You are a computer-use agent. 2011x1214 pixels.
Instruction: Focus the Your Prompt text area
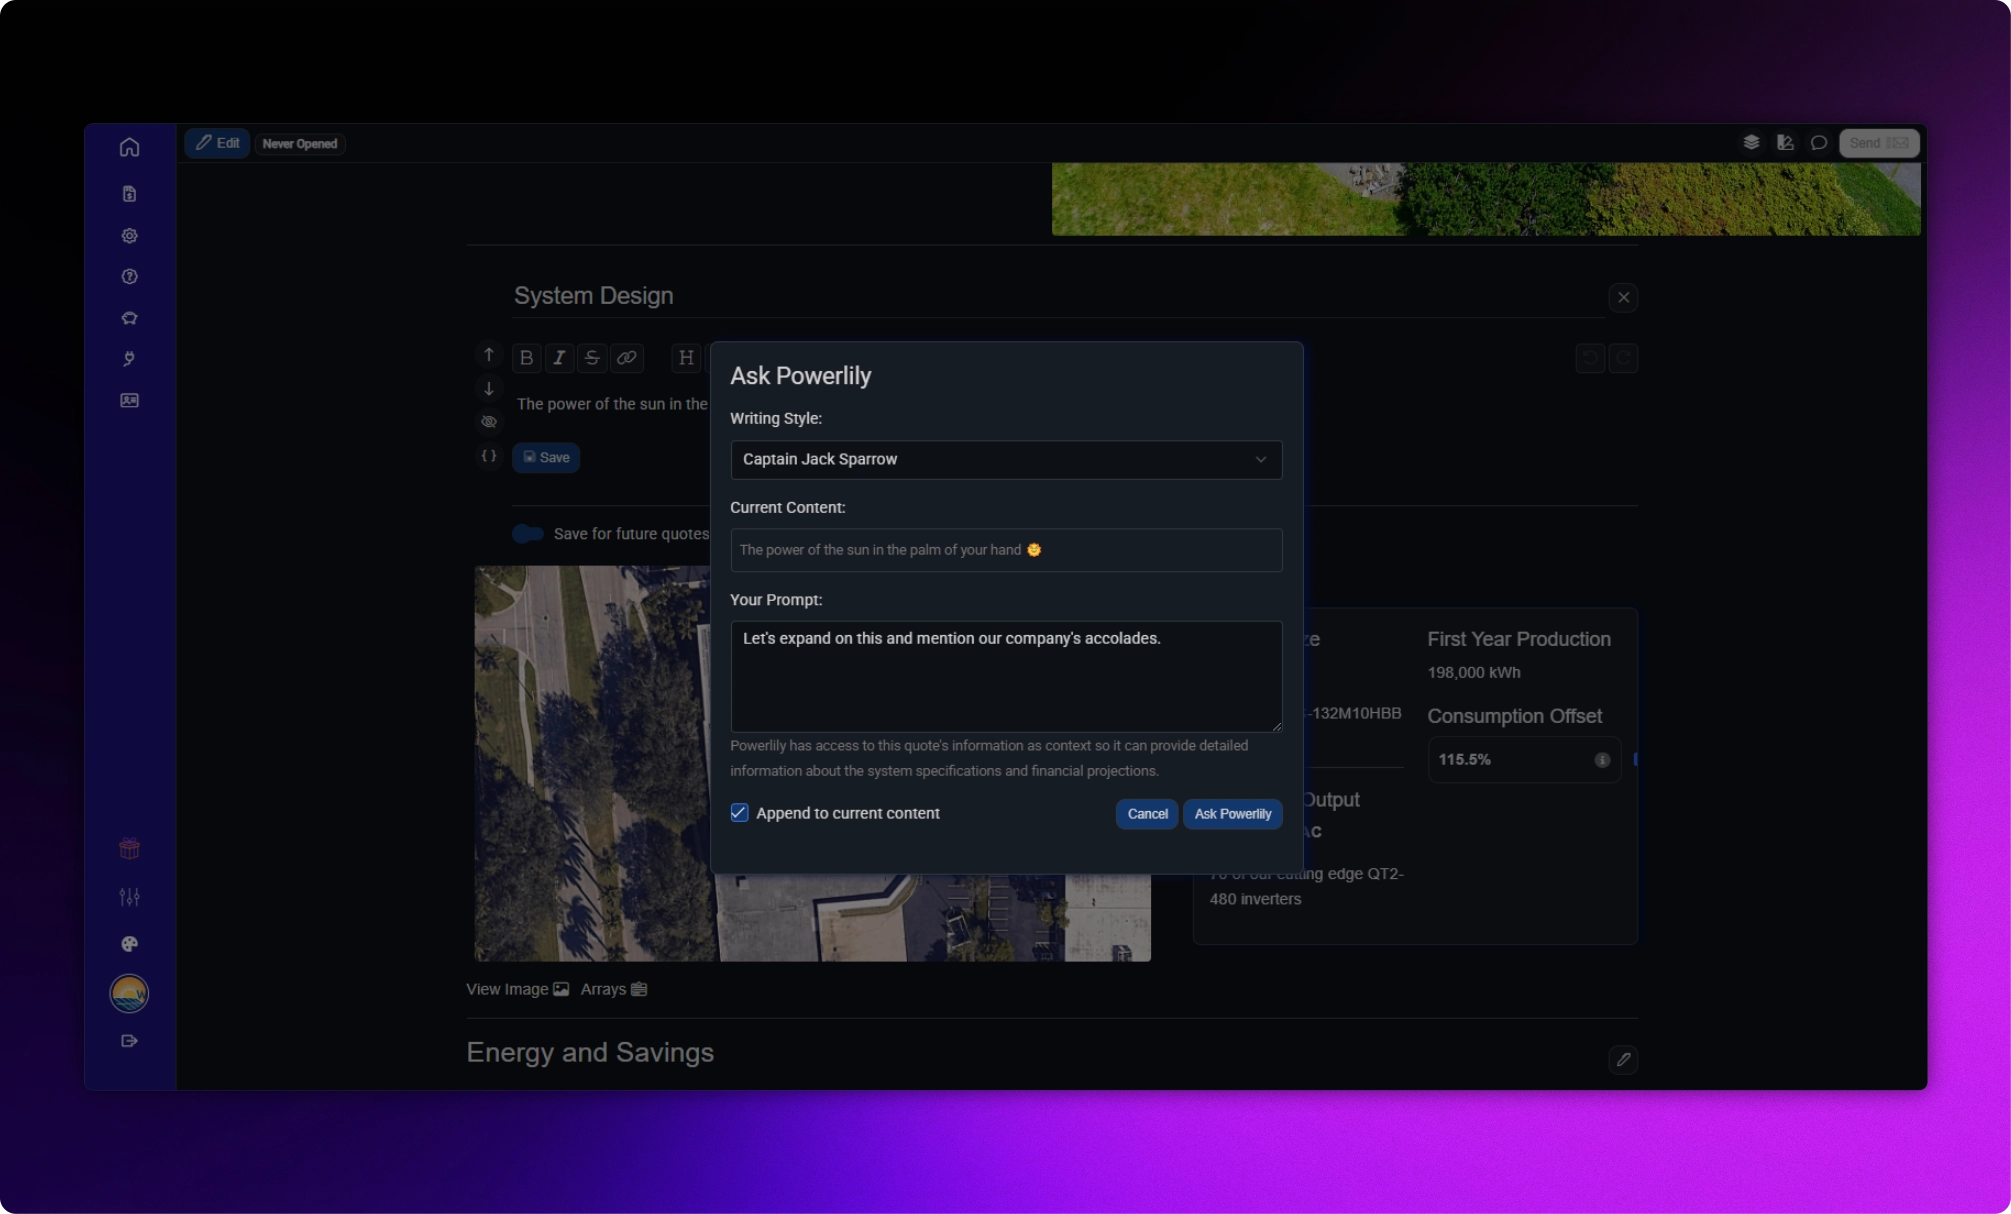coord(1006,676)
